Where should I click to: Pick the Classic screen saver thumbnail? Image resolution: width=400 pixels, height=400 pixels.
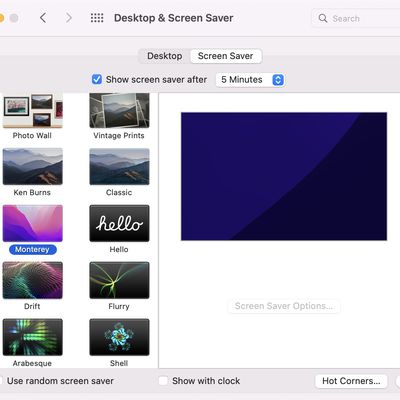[119, 166]
